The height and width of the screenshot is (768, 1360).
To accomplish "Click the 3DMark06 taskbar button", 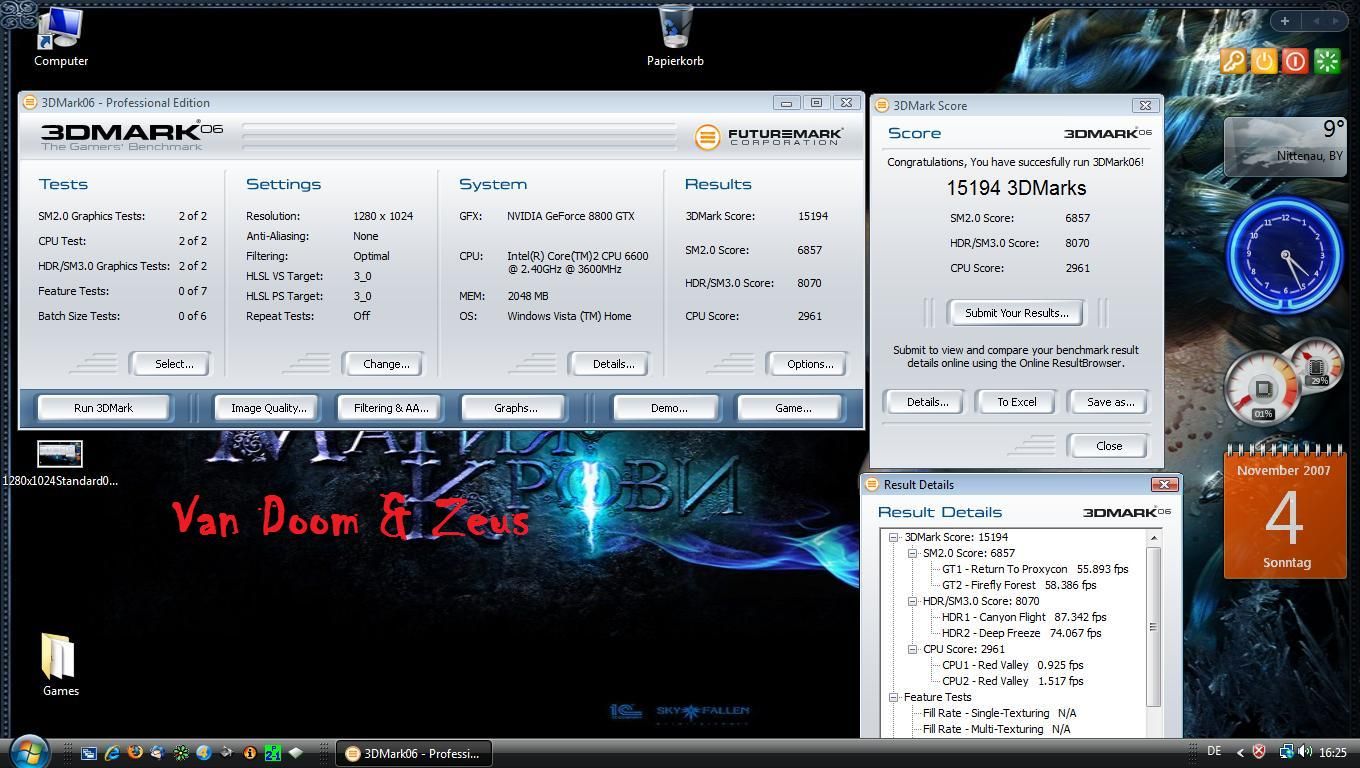I will coord(413,754).
